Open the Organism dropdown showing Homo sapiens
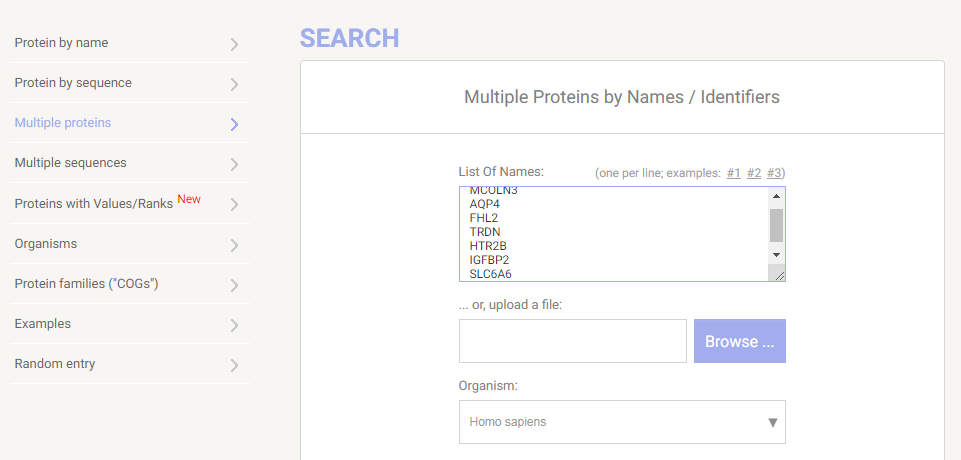961x460 pixels. pyautogui.click(x=610, y=422)
